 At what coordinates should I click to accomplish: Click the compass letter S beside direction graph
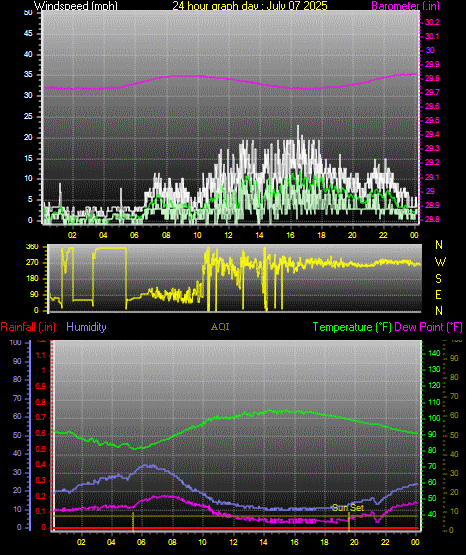tap(438, 279)
